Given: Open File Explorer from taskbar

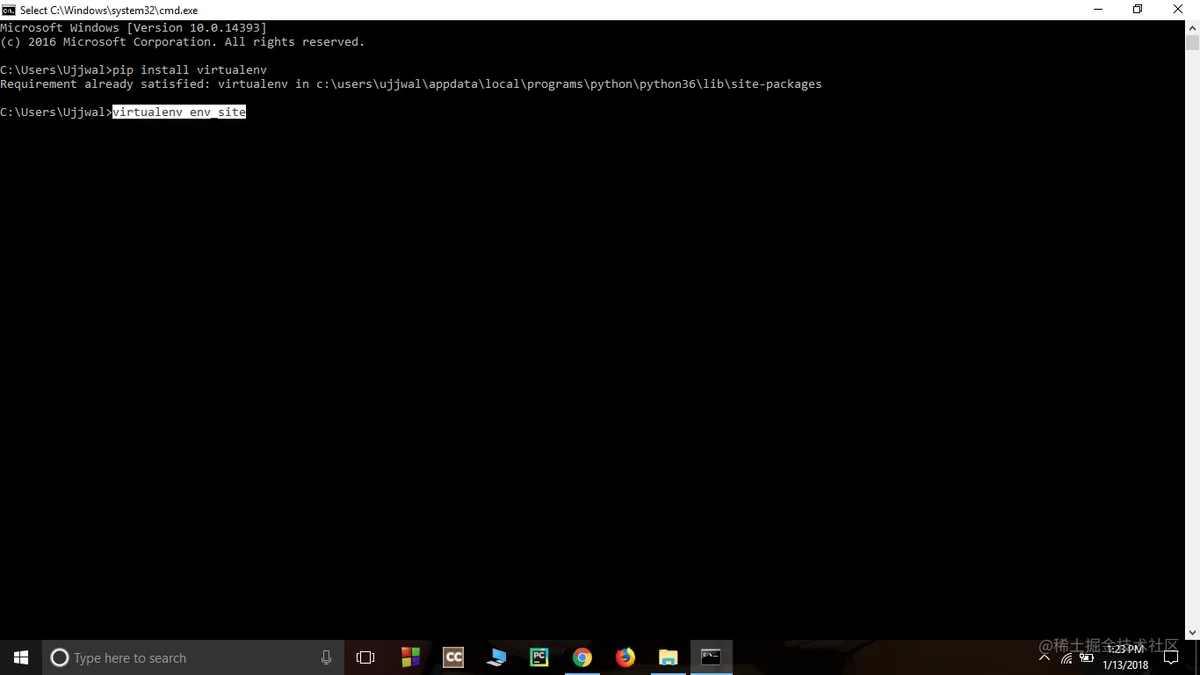Looking at the screenshot, I should point(668,657).
